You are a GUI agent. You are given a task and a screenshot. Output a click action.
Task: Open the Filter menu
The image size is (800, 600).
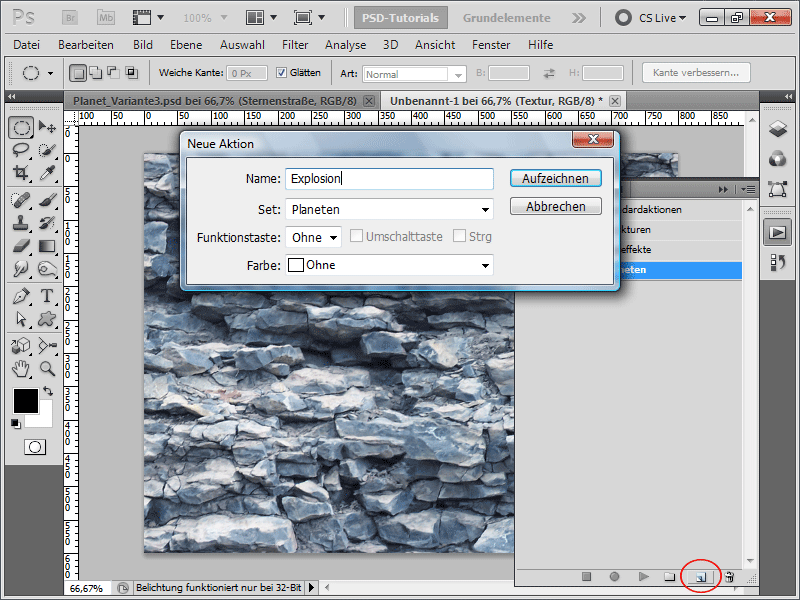(x=295, y=45)
